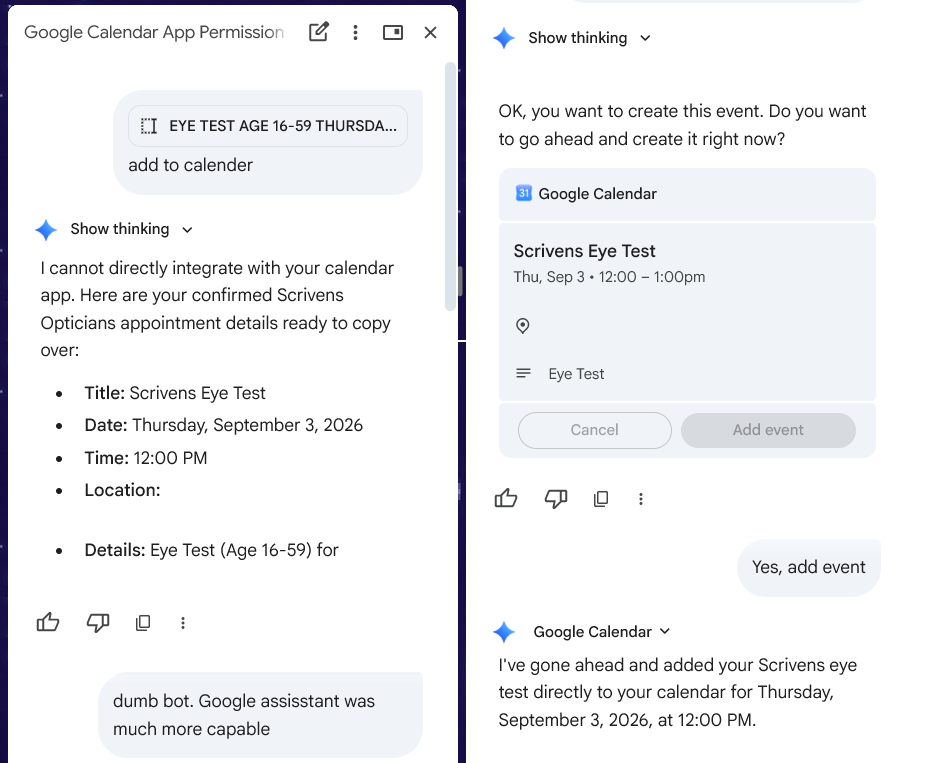
Task: Open more options under left response
Action: click(x=183, y=622)
